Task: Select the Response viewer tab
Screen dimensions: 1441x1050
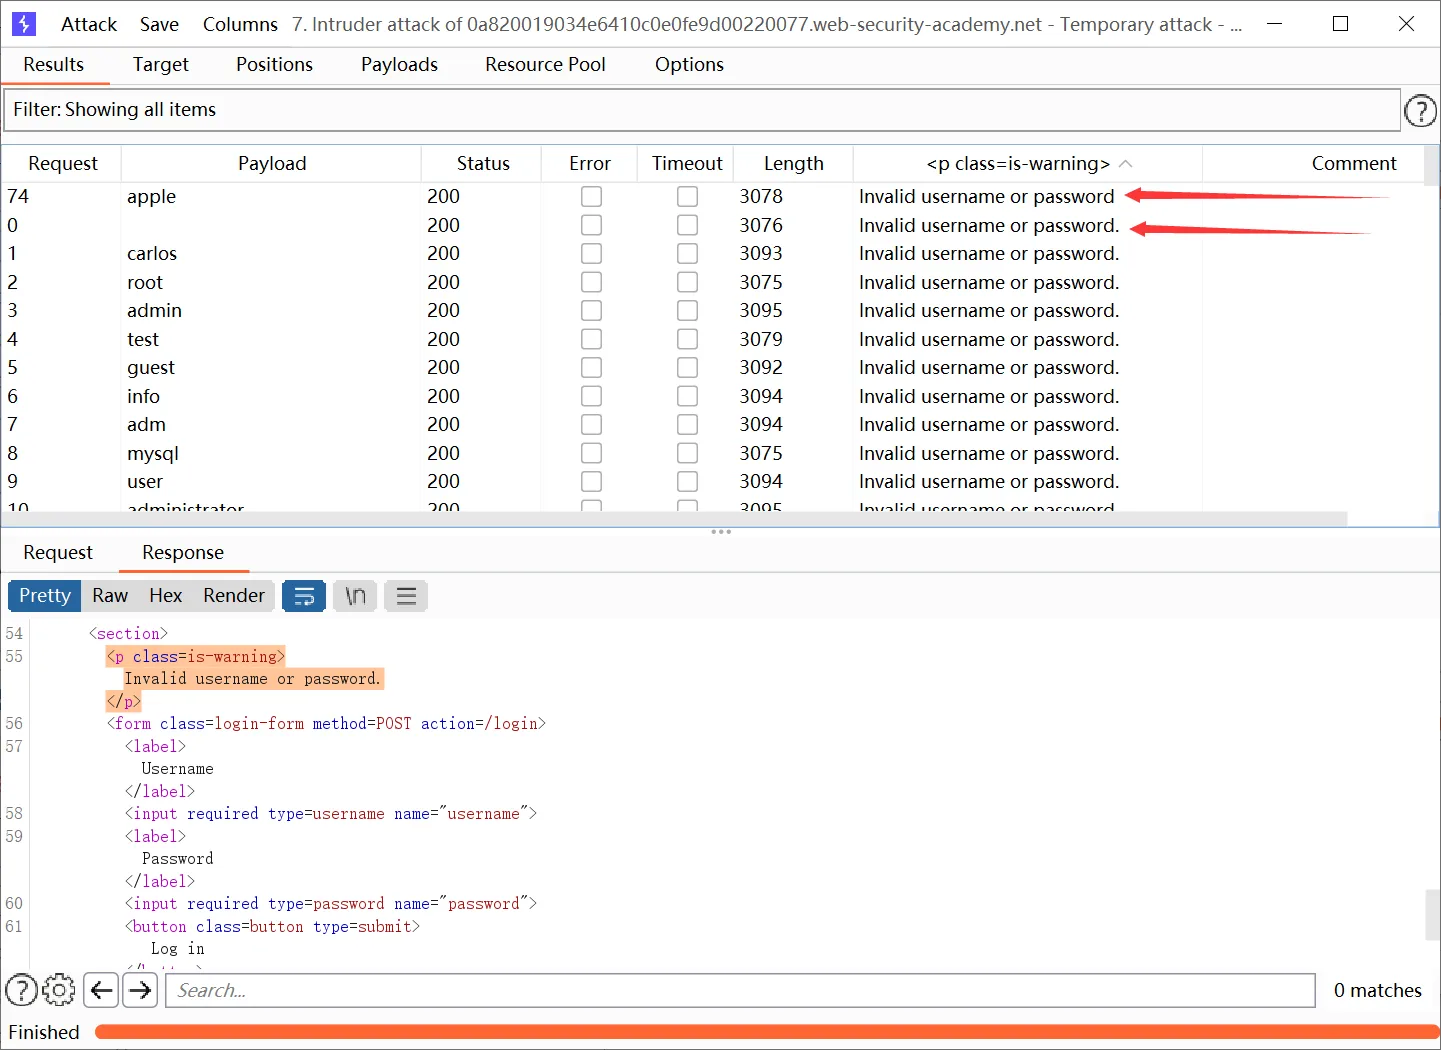Action: [183, 552]
